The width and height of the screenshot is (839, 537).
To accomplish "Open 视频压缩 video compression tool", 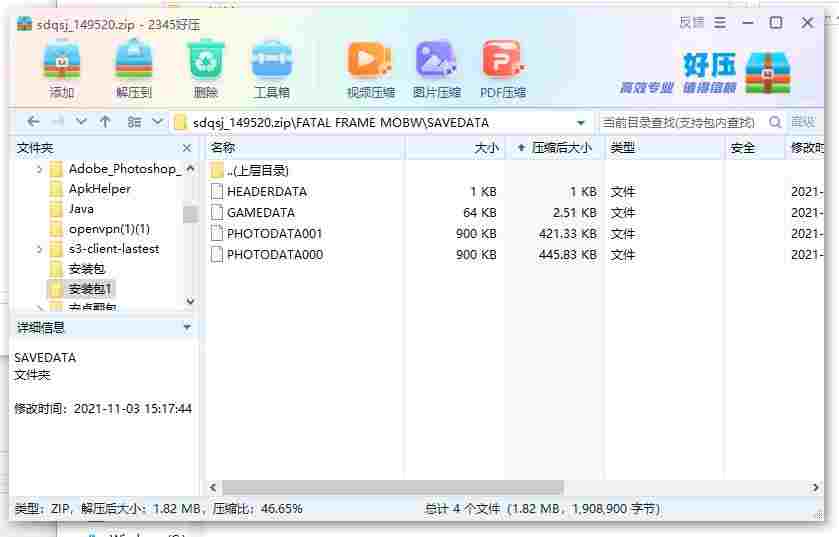I will [x=370, y=70].
